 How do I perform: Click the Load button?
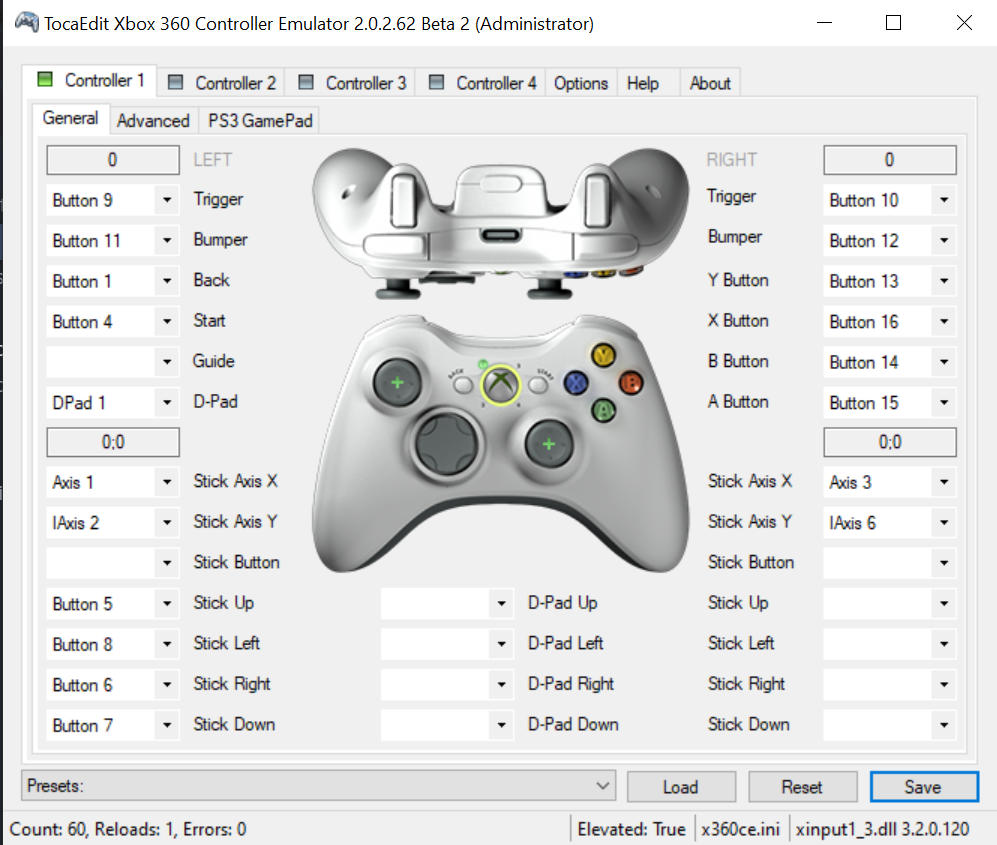point(681,787)
